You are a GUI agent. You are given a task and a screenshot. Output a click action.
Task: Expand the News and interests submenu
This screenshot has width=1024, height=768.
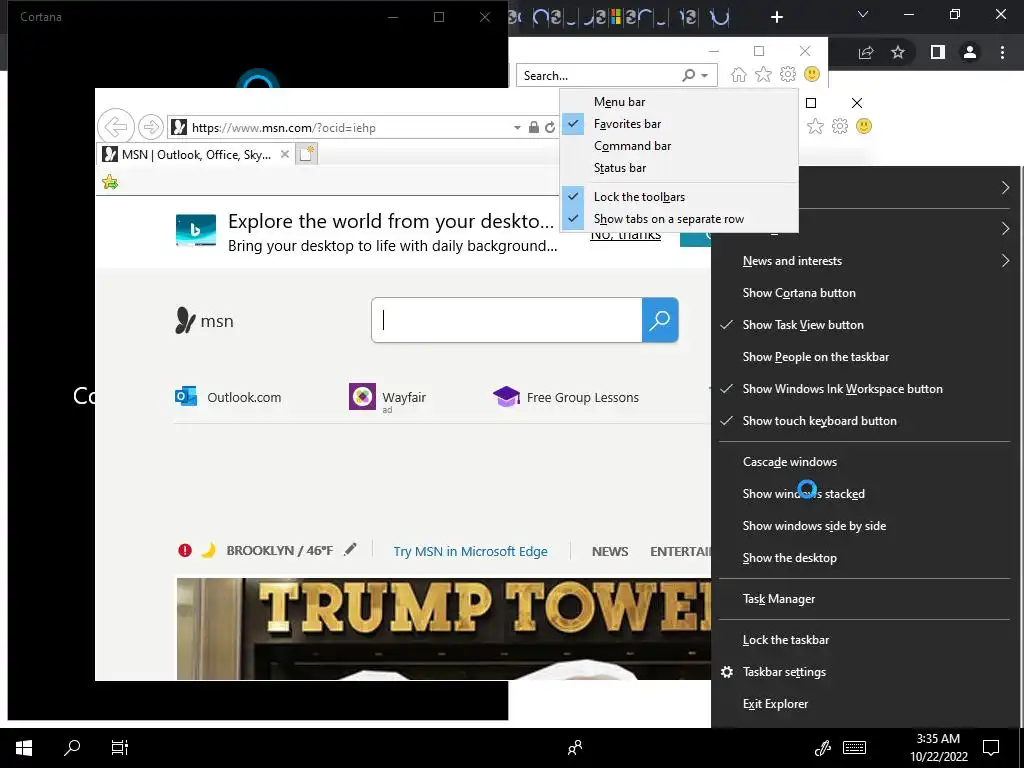865,261
